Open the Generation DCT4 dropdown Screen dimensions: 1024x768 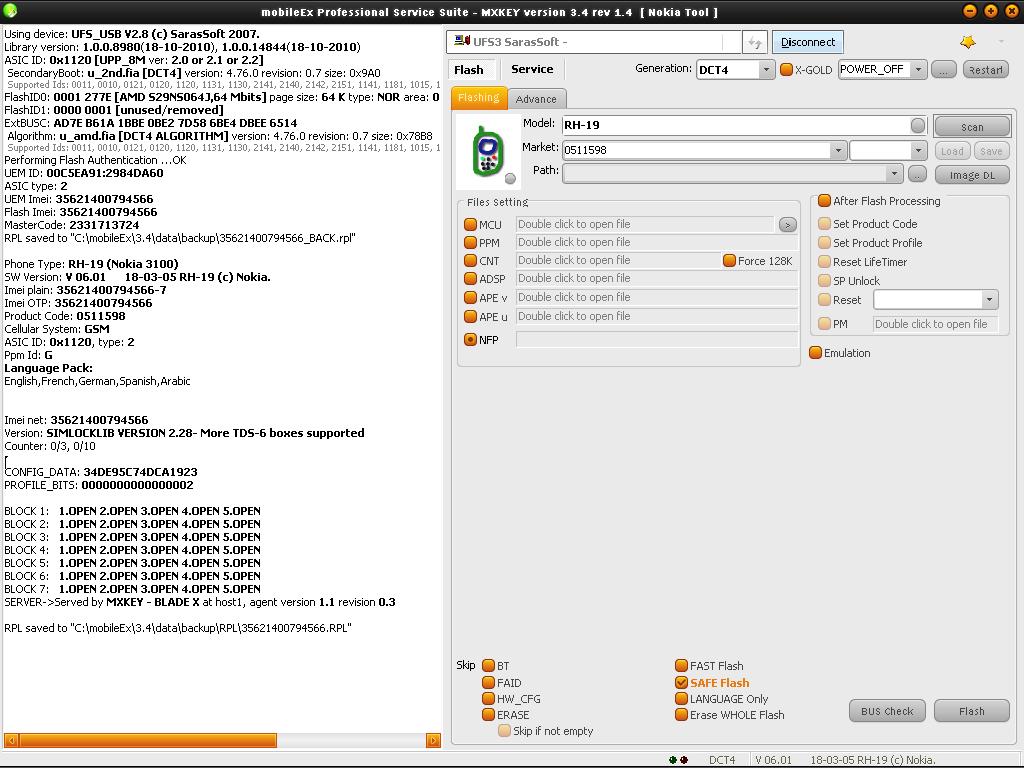tap(766, 69)
